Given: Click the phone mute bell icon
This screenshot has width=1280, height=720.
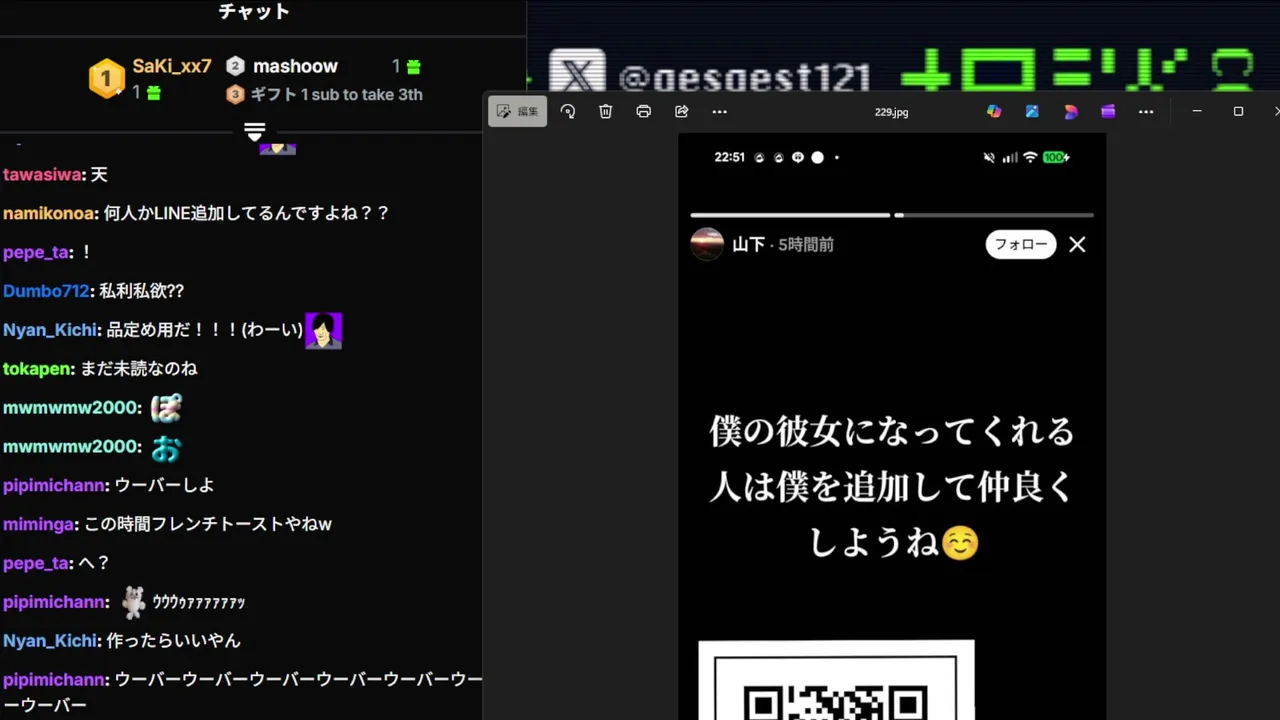Looking at the screenshot, I should (x=990, y=157).
